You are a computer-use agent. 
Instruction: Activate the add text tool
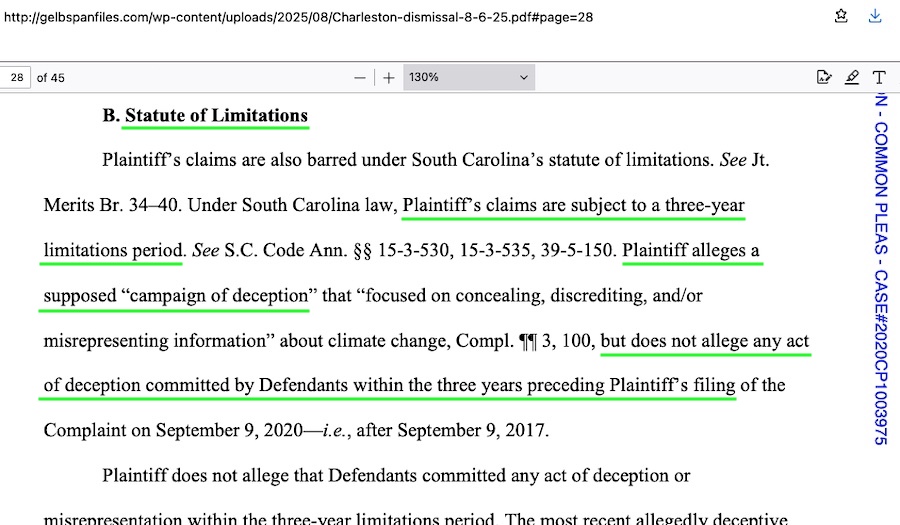(x=879, y=77)
